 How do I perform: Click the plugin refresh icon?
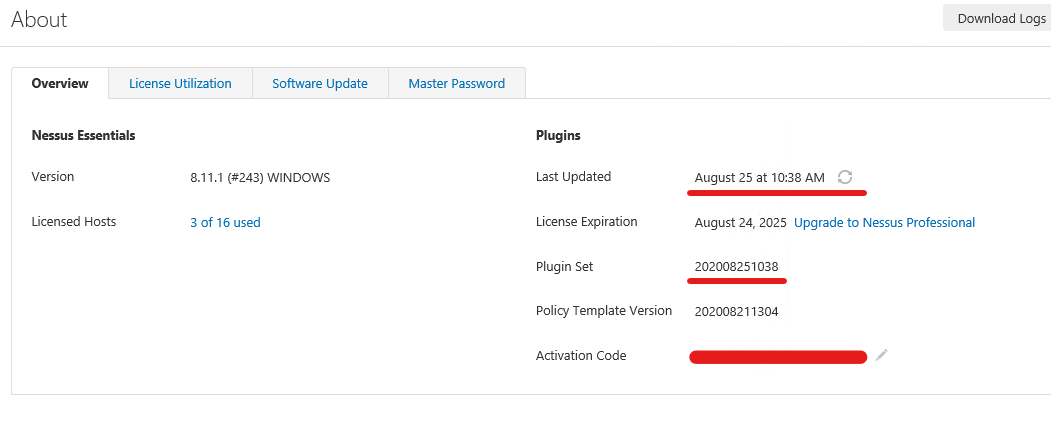845,177
